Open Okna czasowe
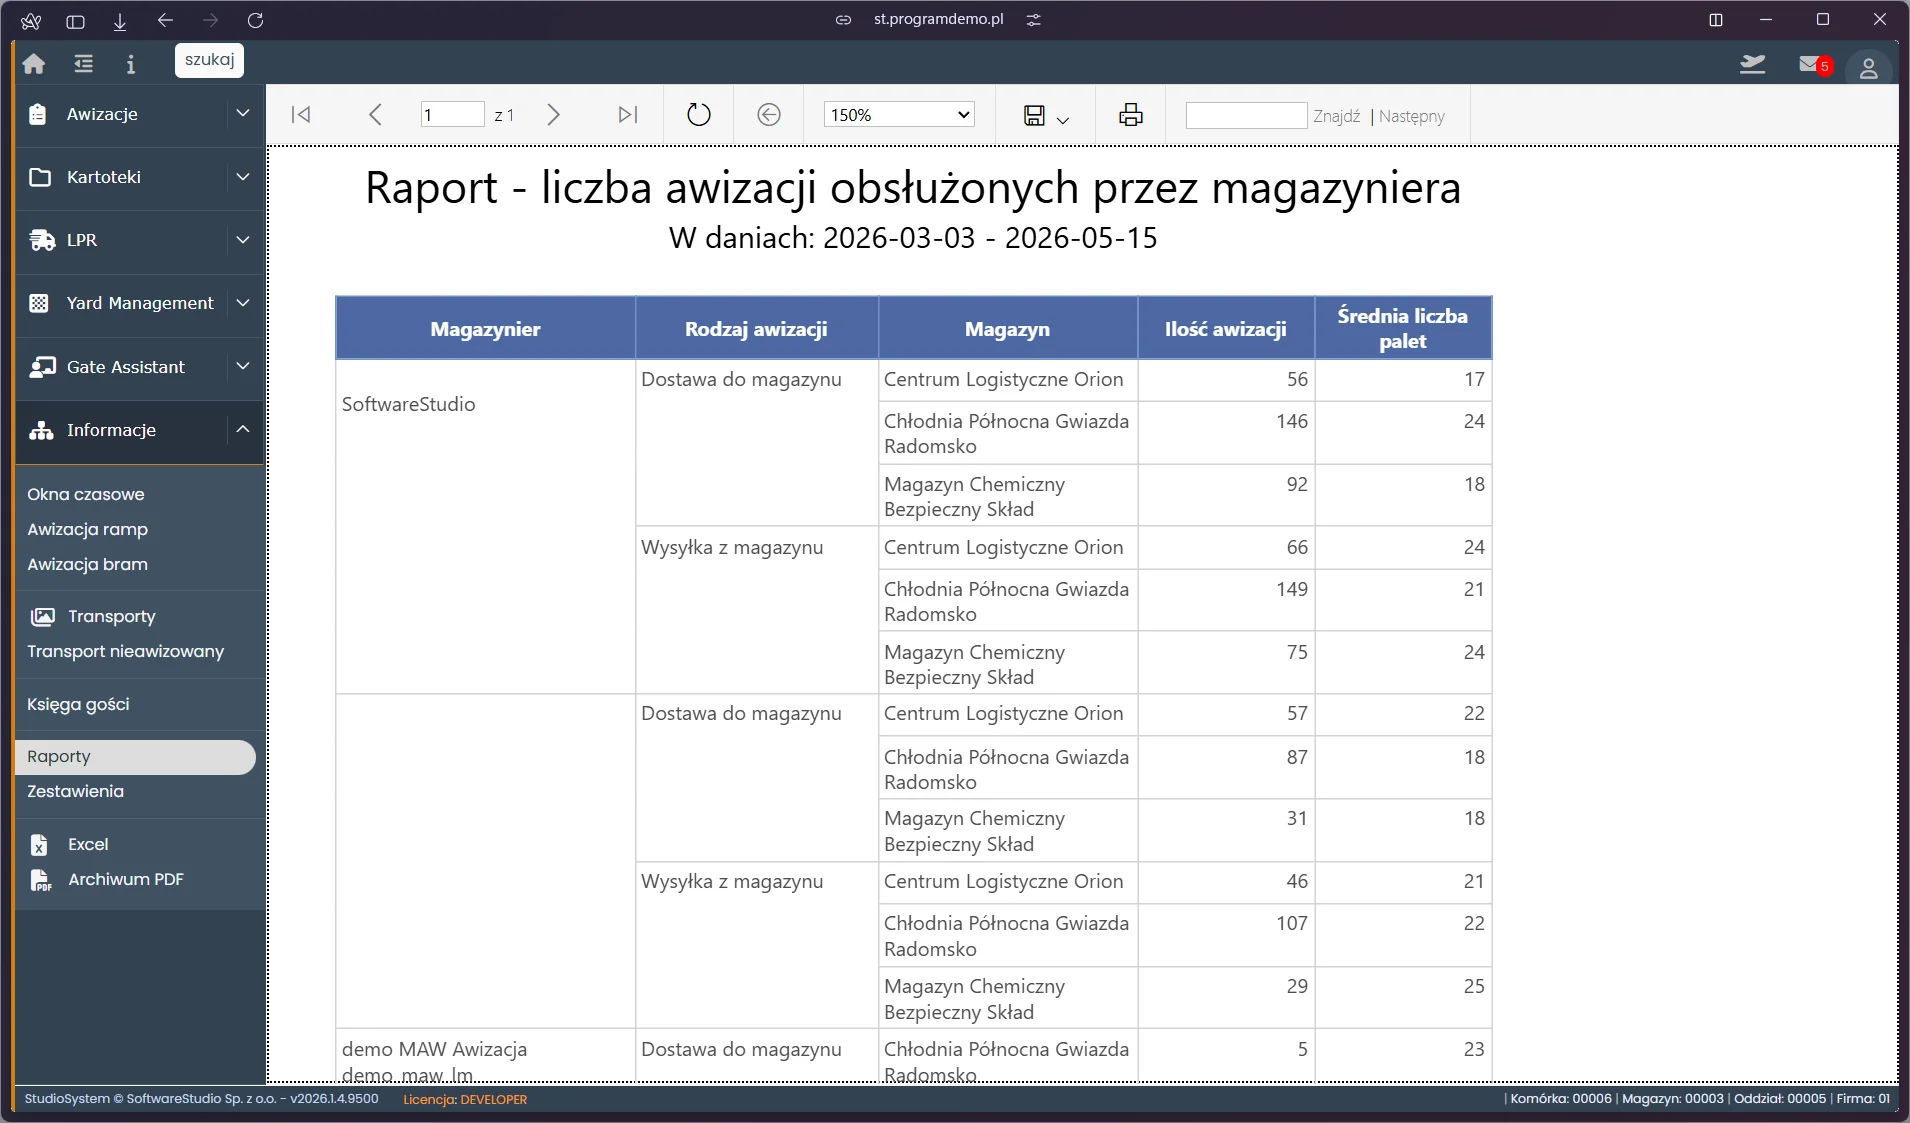 pyautogui.click(x=86, y=494)
